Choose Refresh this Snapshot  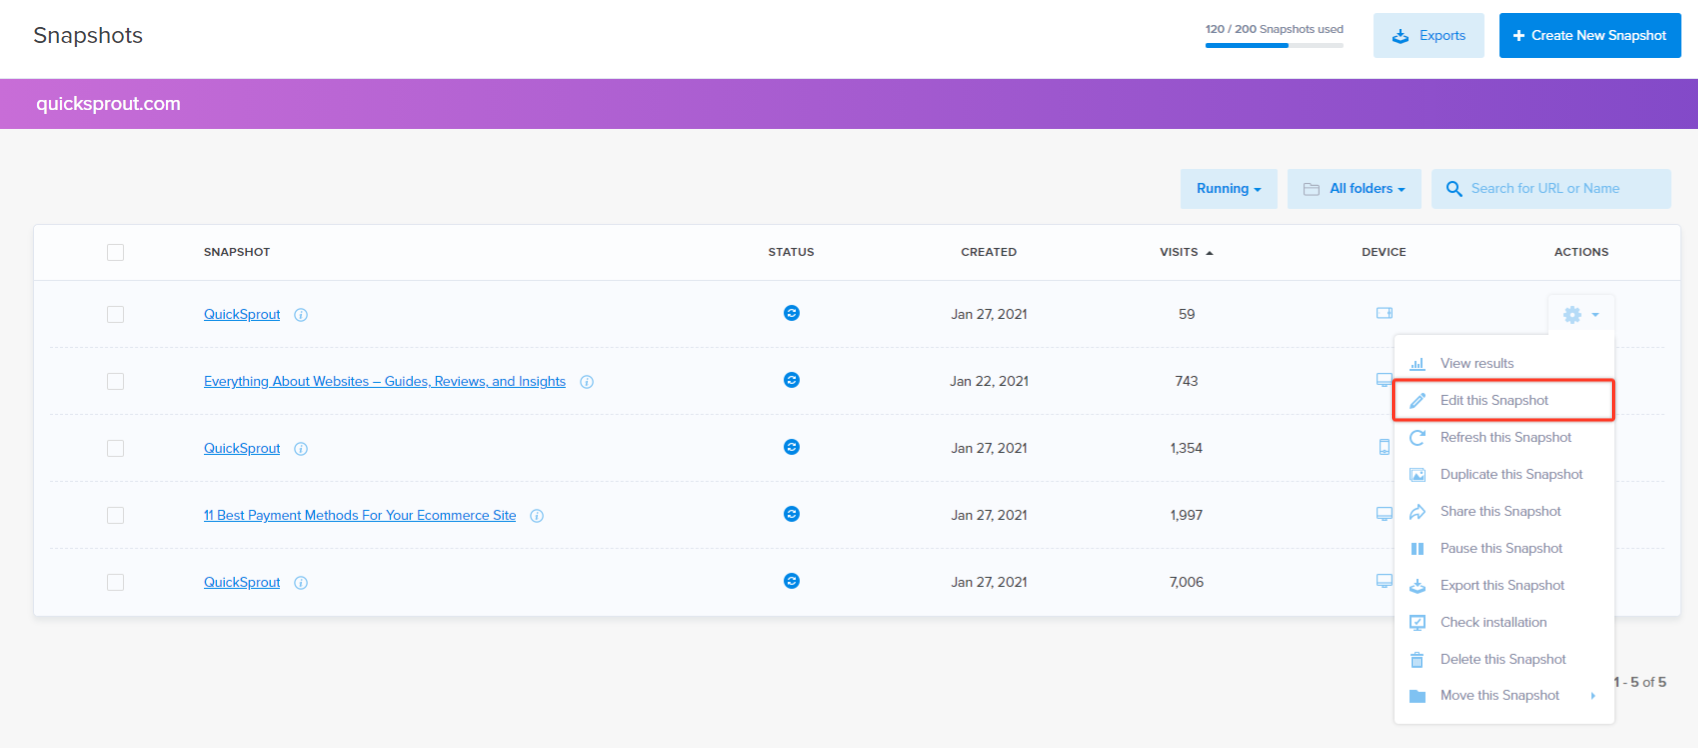point(1504,438)
